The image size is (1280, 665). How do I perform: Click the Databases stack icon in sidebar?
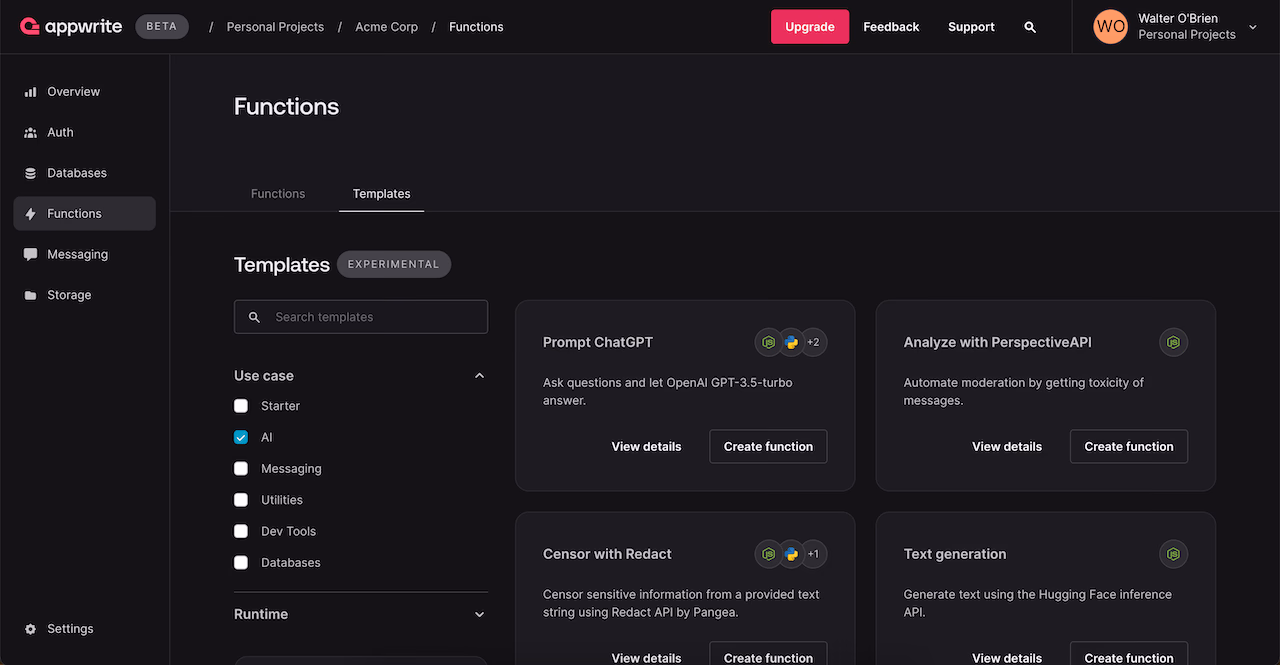pyautogui.click(x=30, y=173)
